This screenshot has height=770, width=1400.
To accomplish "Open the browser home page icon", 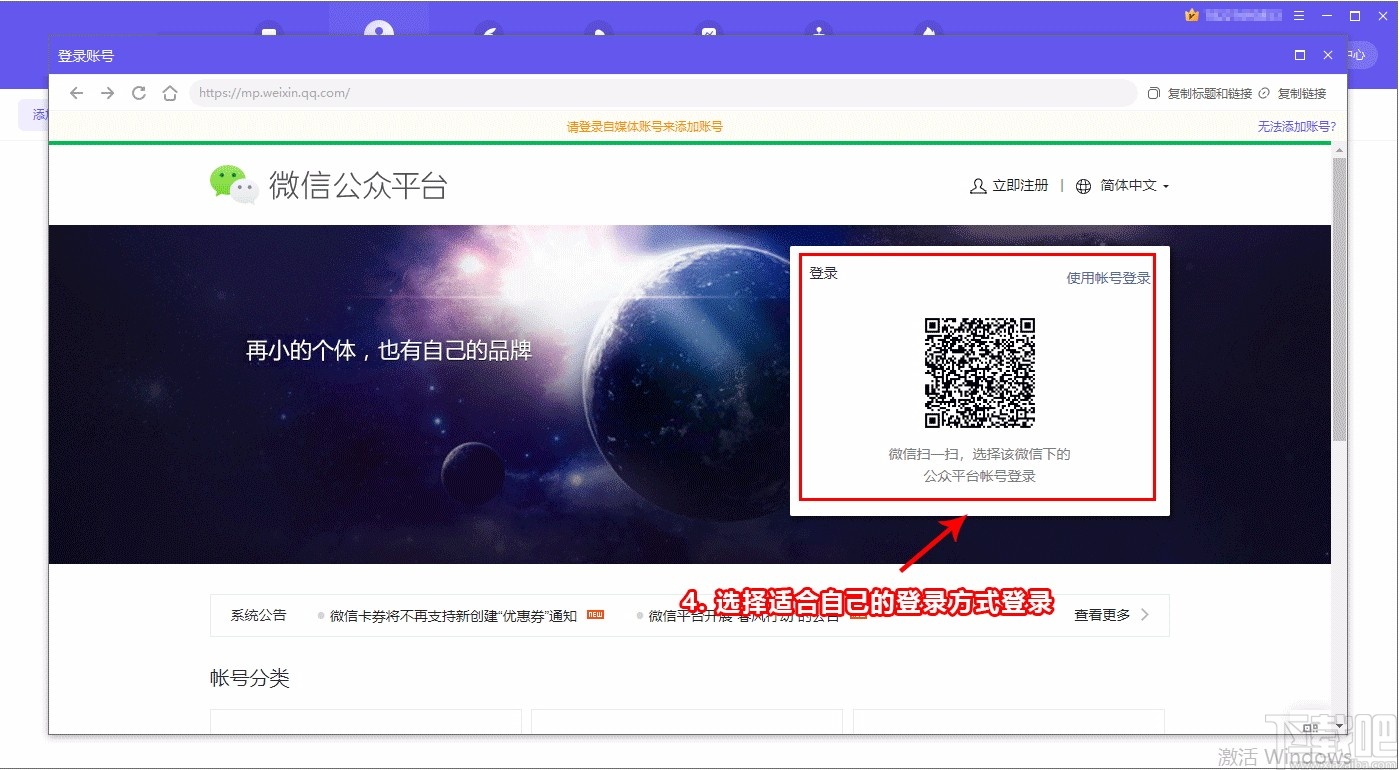I will click(170, 92).
